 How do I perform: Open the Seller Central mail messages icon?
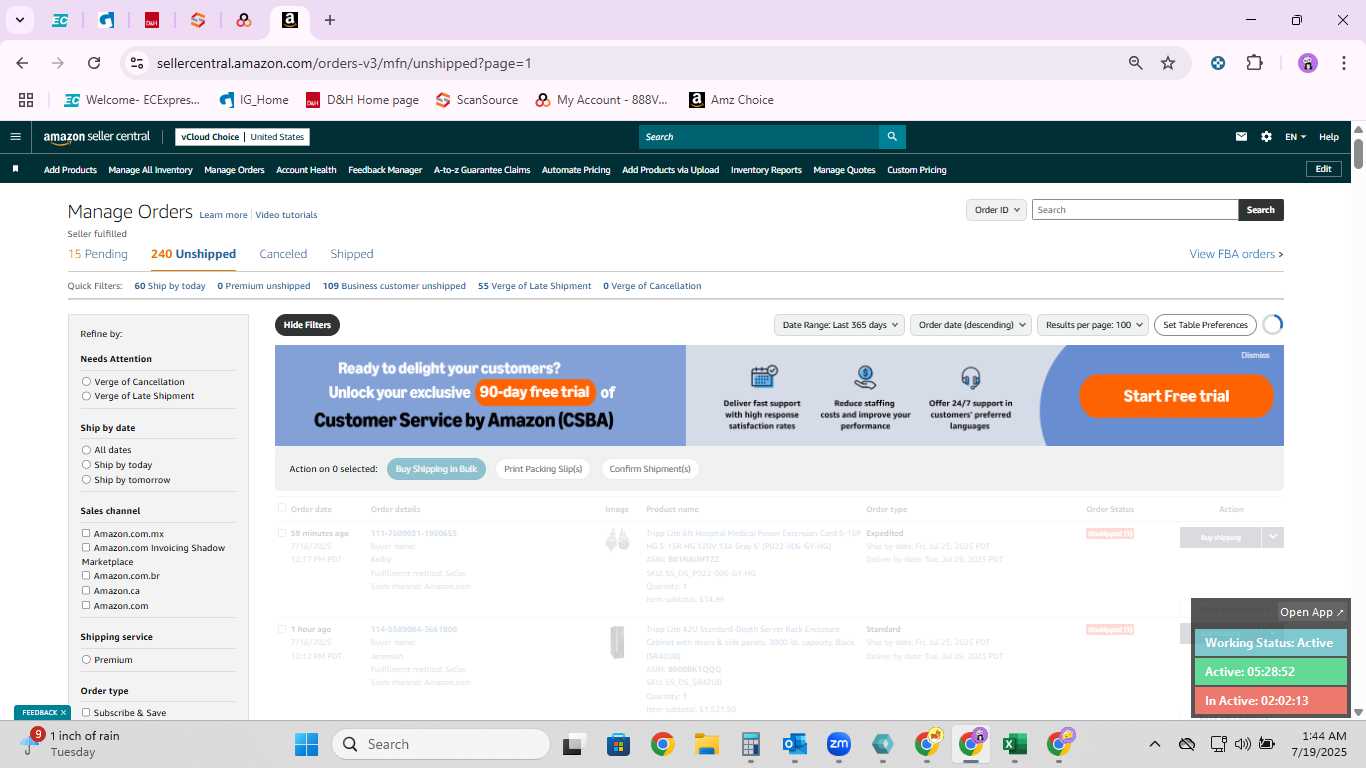(1242, 137)
